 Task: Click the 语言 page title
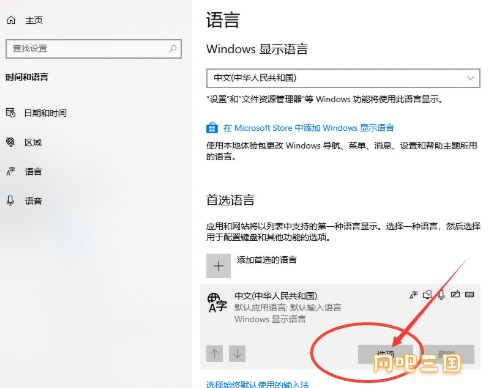tap(223, 20)
